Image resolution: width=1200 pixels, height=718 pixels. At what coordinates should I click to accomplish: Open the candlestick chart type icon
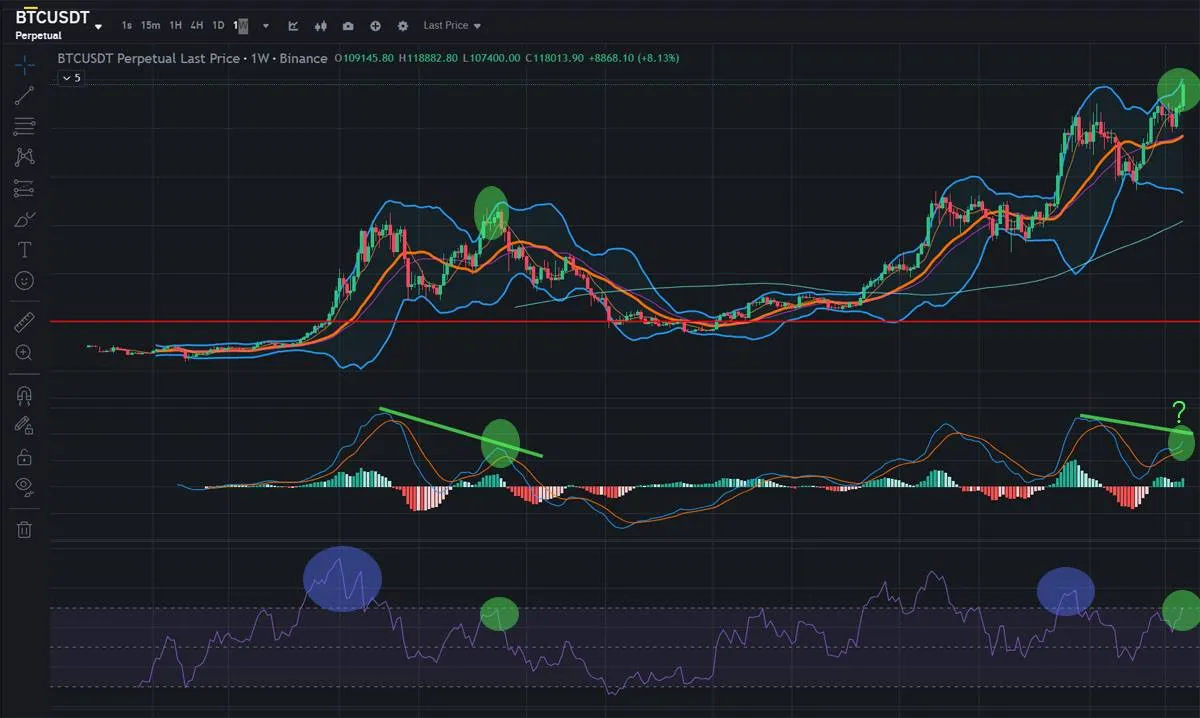pyautogui.click(x=320, y=25)
